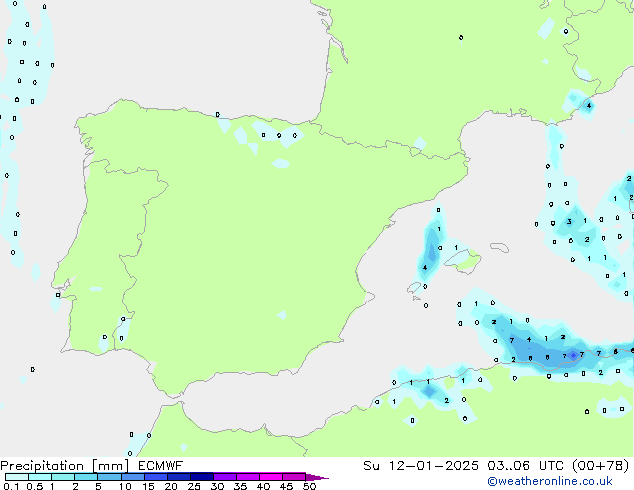Pick the blue swatch between 5 and 10
Screen dimensions: 634x490
coord(110,477)
